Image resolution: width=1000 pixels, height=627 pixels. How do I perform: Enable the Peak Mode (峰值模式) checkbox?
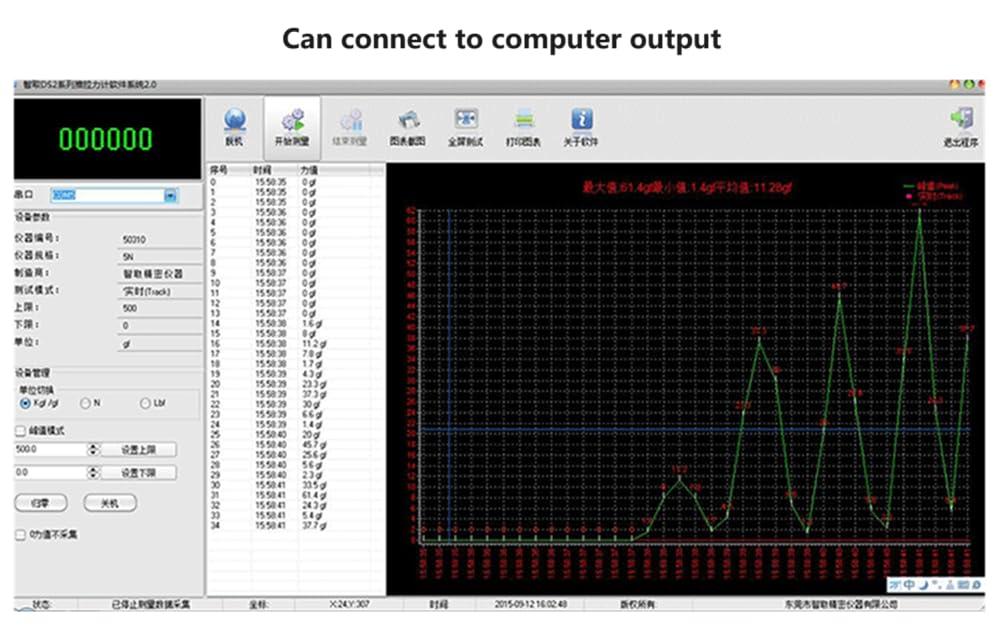click(21, 431)
